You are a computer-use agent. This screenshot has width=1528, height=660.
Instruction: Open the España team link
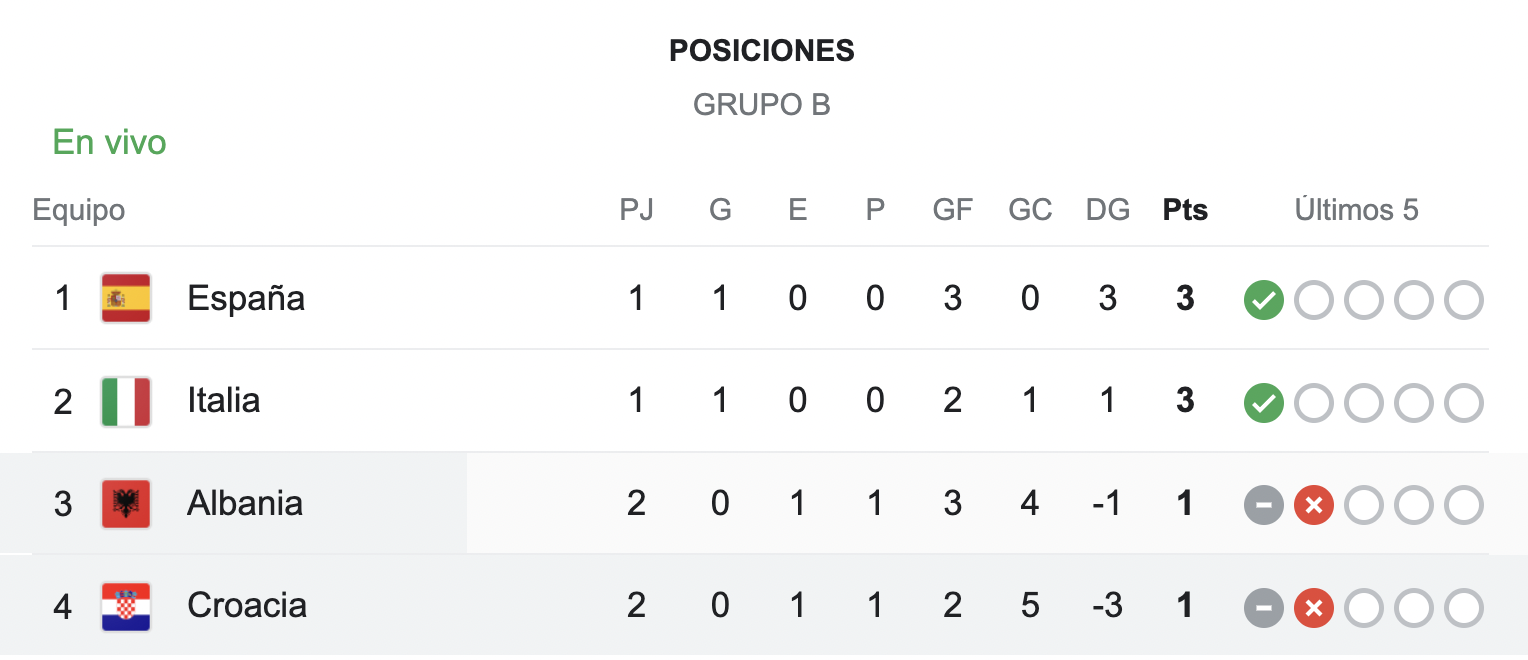point(246,298)
